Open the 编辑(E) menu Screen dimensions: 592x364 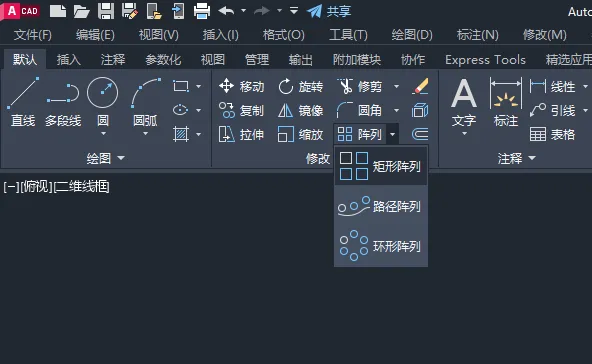coord(95,35)
